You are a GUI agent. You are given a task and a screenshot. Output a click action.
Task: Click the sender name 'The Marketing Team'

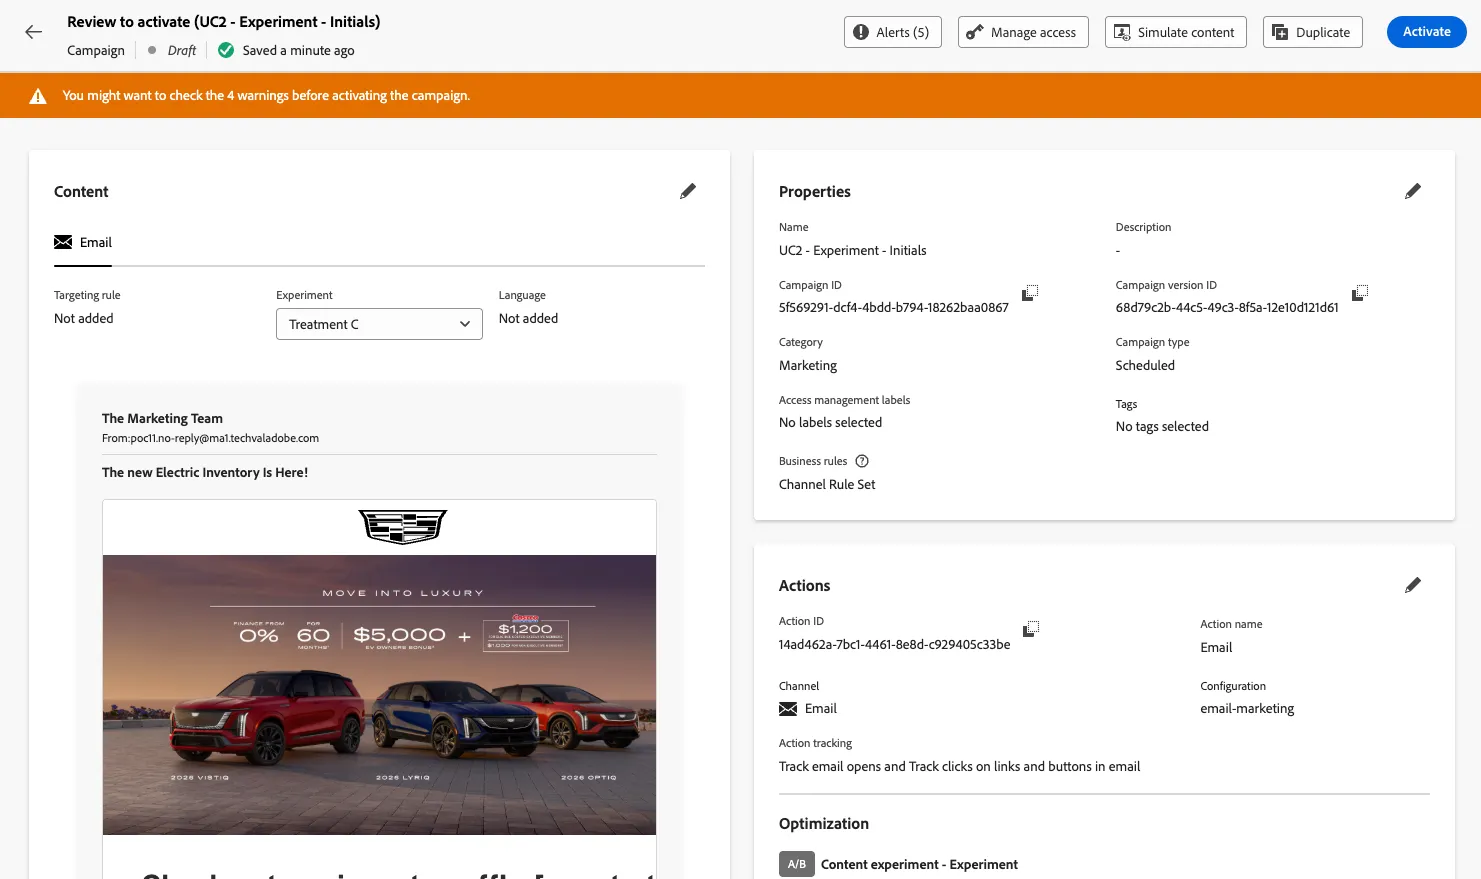[162, 419]
